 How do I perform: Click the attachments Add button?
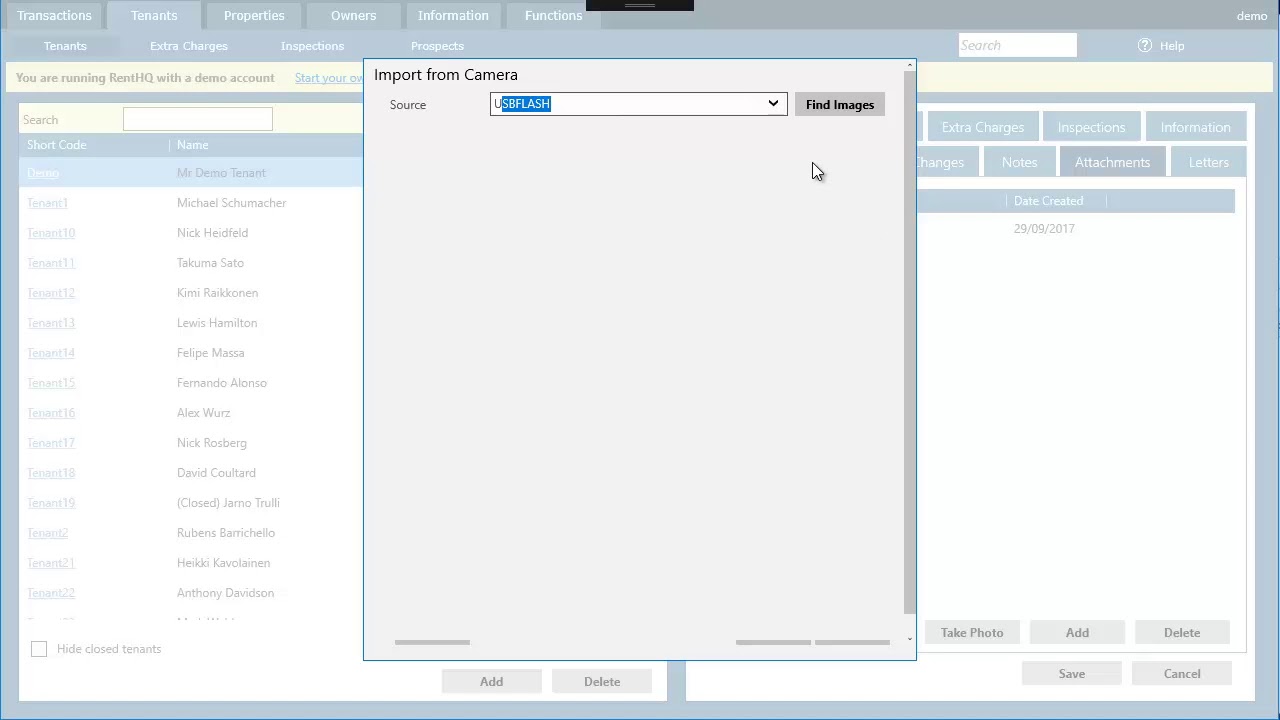click(1077, 633)
